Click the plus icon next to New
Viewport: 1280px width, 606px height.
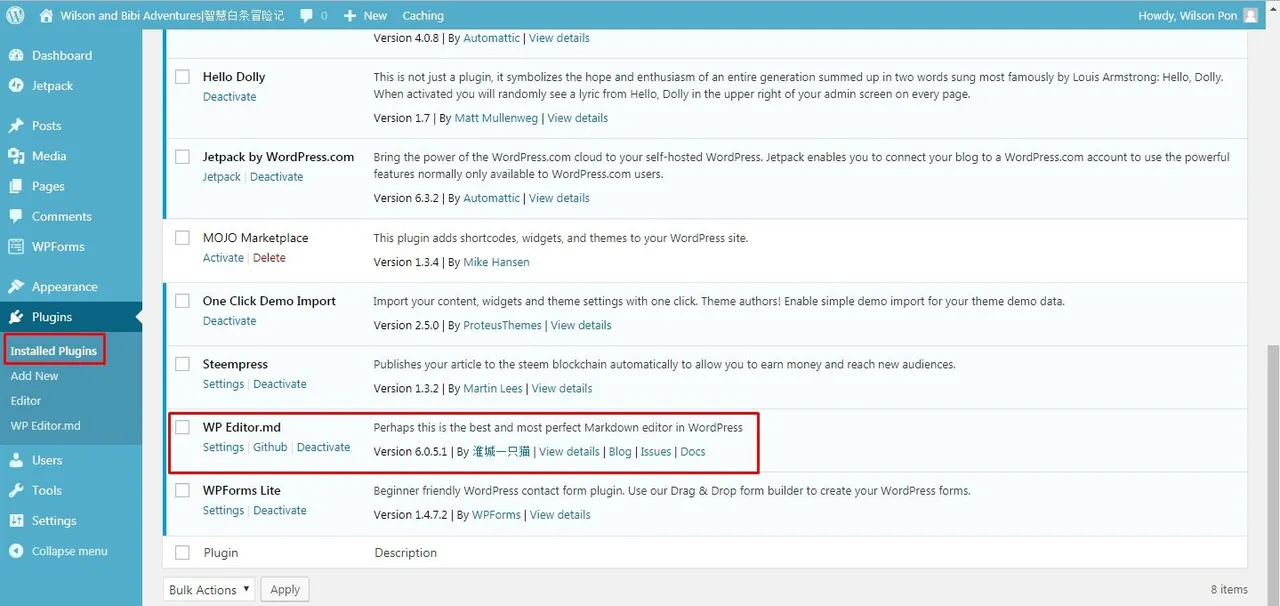(349, 16)
